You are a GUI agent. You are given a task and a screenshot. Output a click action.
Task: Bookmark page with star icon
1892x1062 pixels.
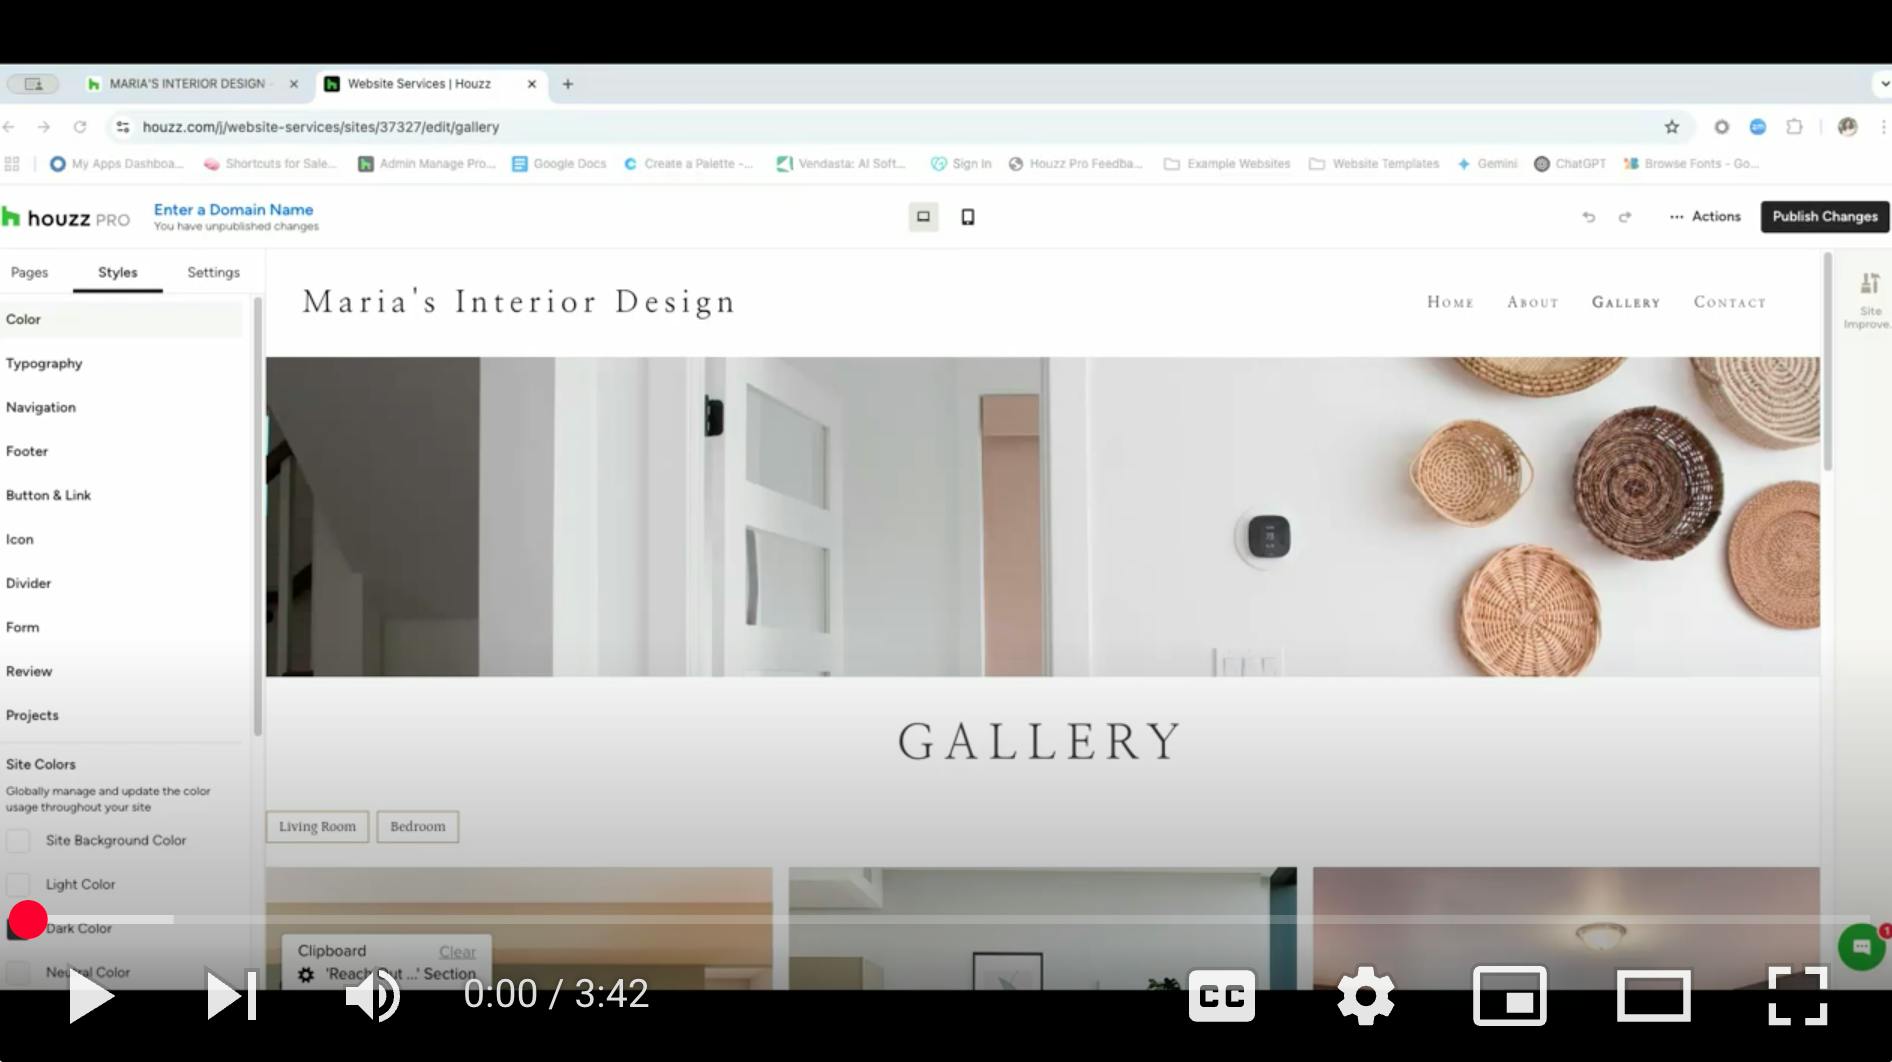1671,127
